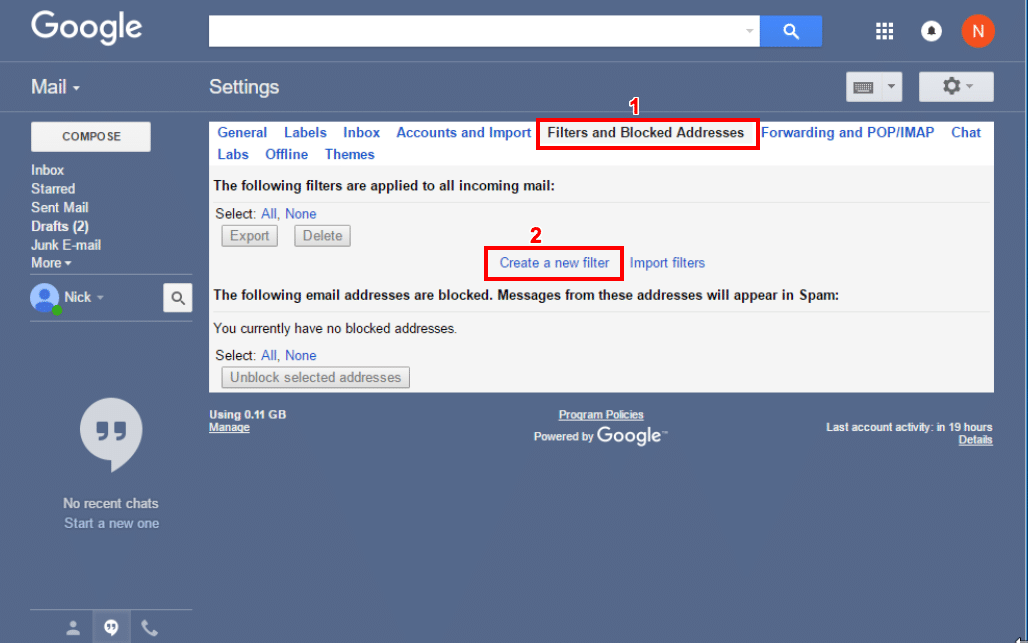1028x643 pixels.
Task: Open the Program Policies link
Action: coord(600,414)
